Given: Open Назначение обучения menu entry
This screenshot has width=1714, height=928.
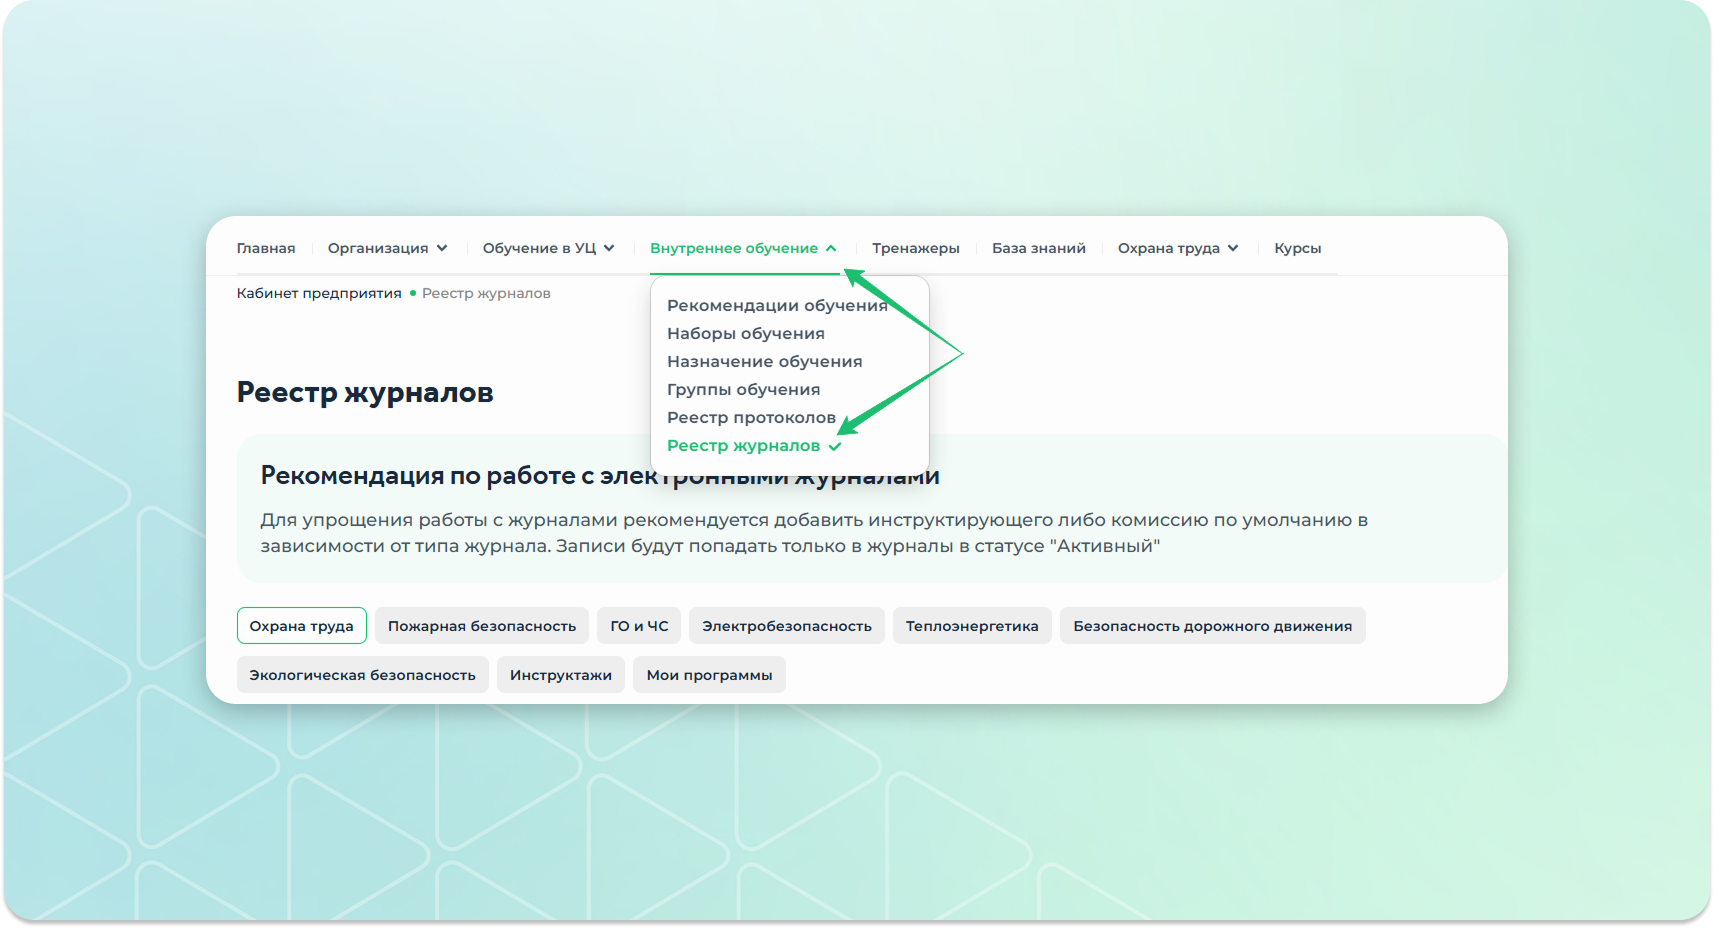Looking at the screenshot, I should point(764,362).
